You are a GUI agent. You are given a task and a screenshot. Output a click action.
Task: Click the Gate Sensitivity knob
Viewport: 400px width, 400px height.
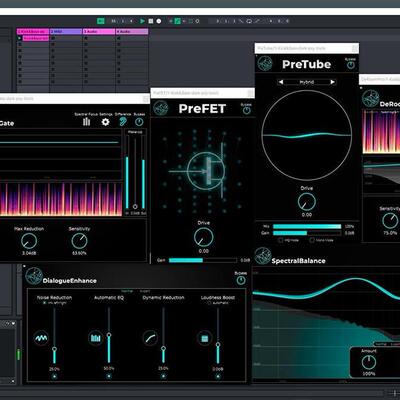(79, 241)
